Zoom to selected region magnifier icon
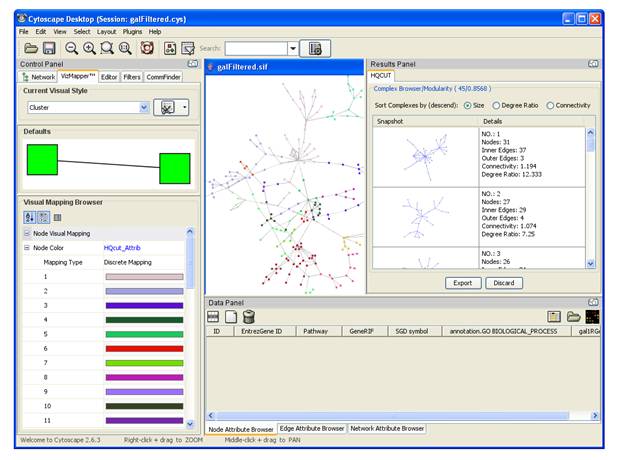Screen dimensions: 623x460 (107, 48)
